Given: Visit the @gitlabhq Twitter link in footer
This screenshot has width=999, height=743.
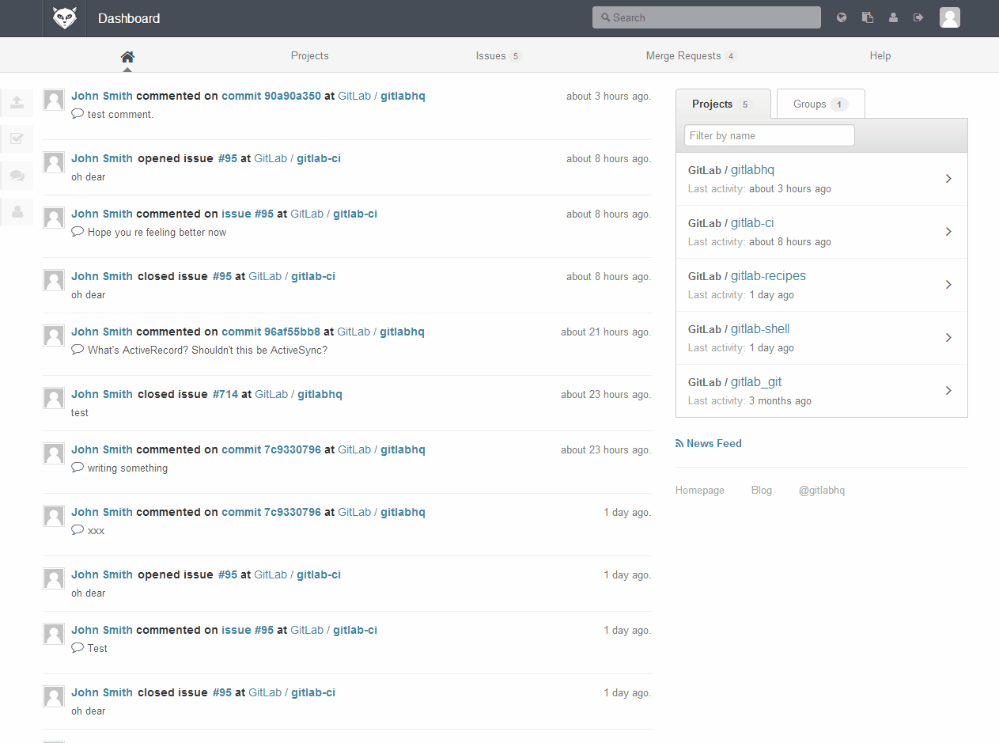Looking at the screenshot, I should [821, 490].
